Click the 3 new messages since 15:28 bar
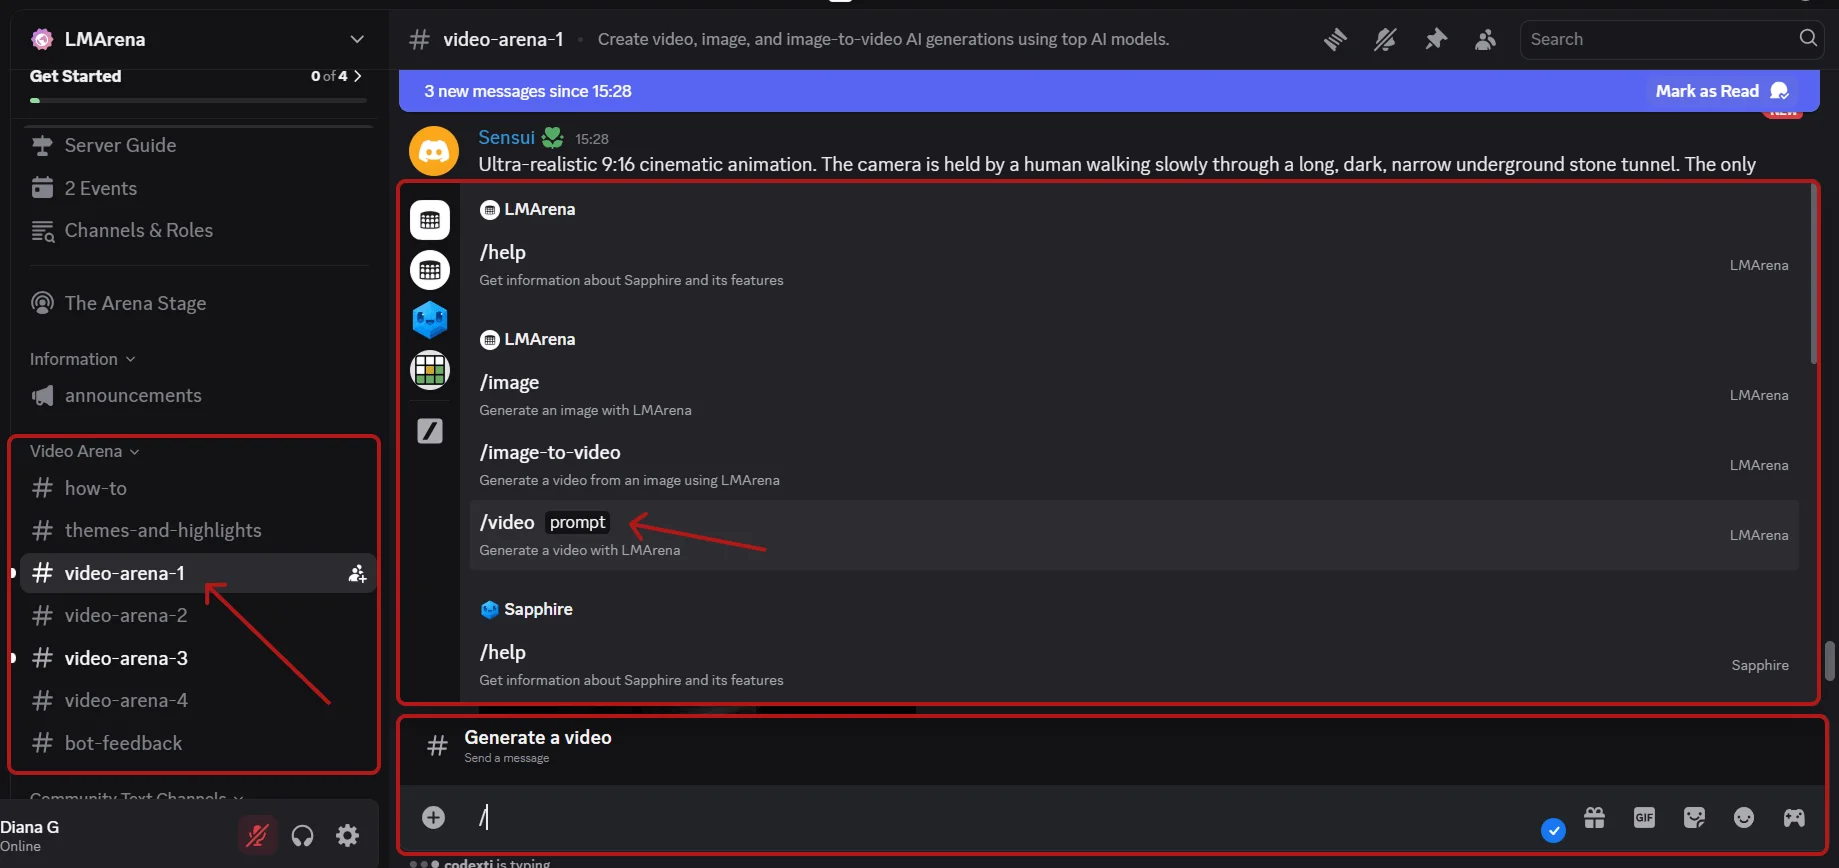 pos(1110,91)
